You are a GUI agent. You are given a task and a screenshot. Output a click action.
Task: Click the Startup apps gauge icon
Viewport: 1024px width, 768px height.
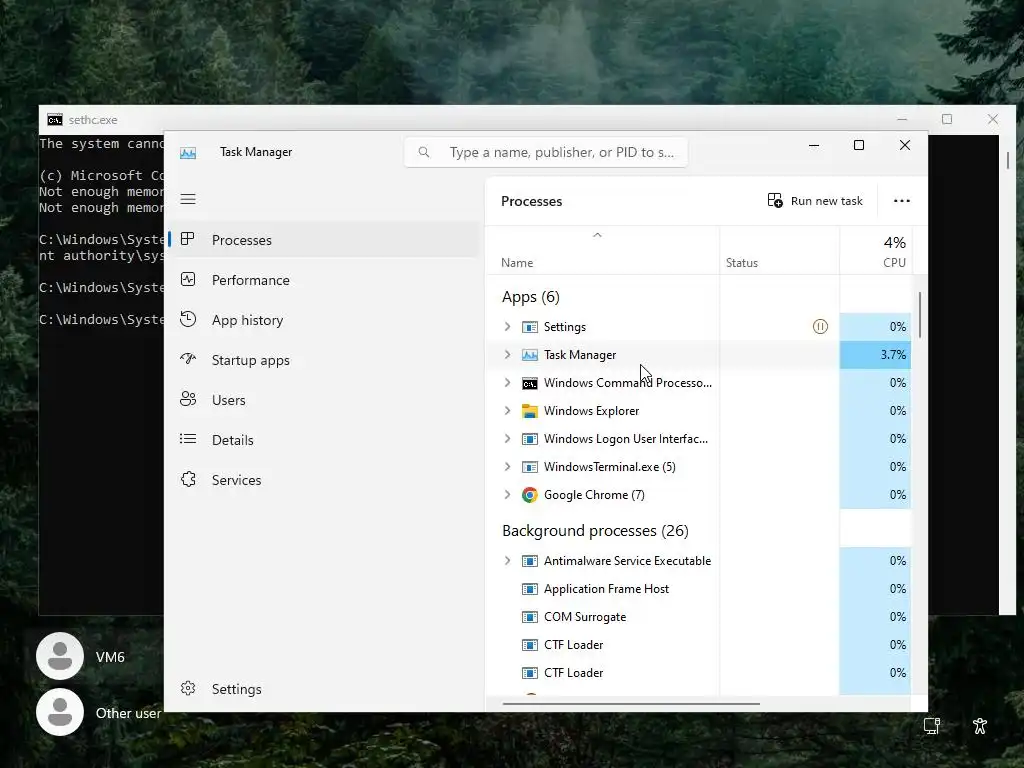click(188, 359)
